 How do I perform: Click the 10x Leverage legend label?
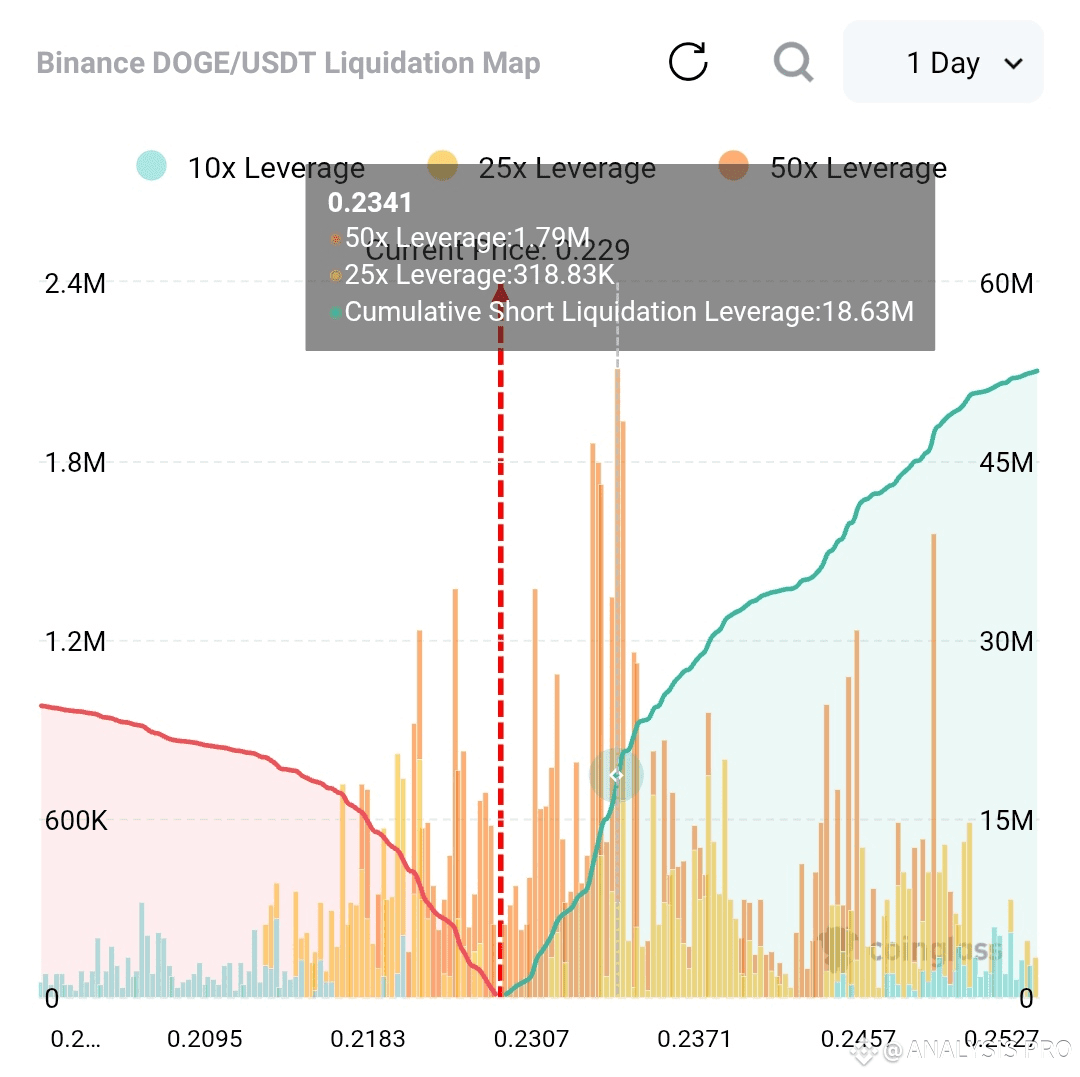(276, 167)
